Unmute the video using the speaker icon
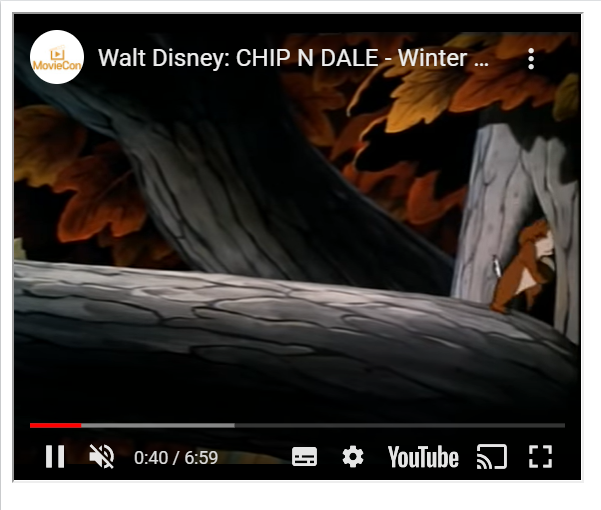This screenshot has height=510, width=601. [x=102, y=456]
